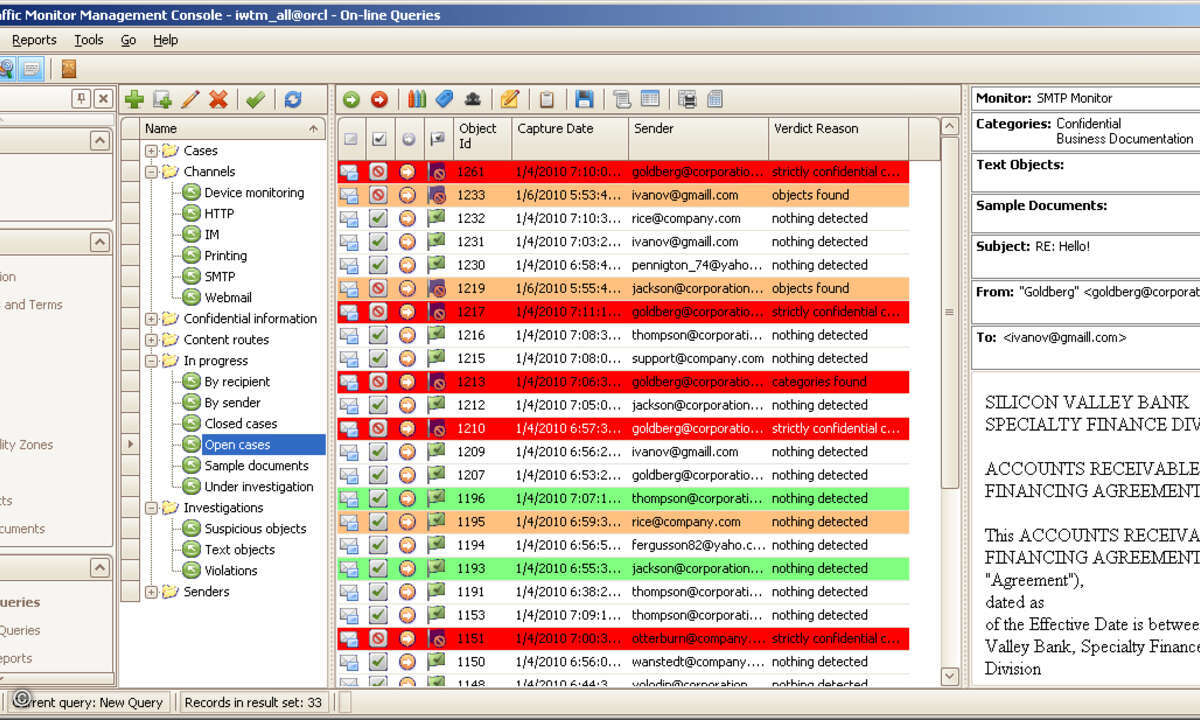
Task: Sort tree by Name column header
Action: coord(232,128)
